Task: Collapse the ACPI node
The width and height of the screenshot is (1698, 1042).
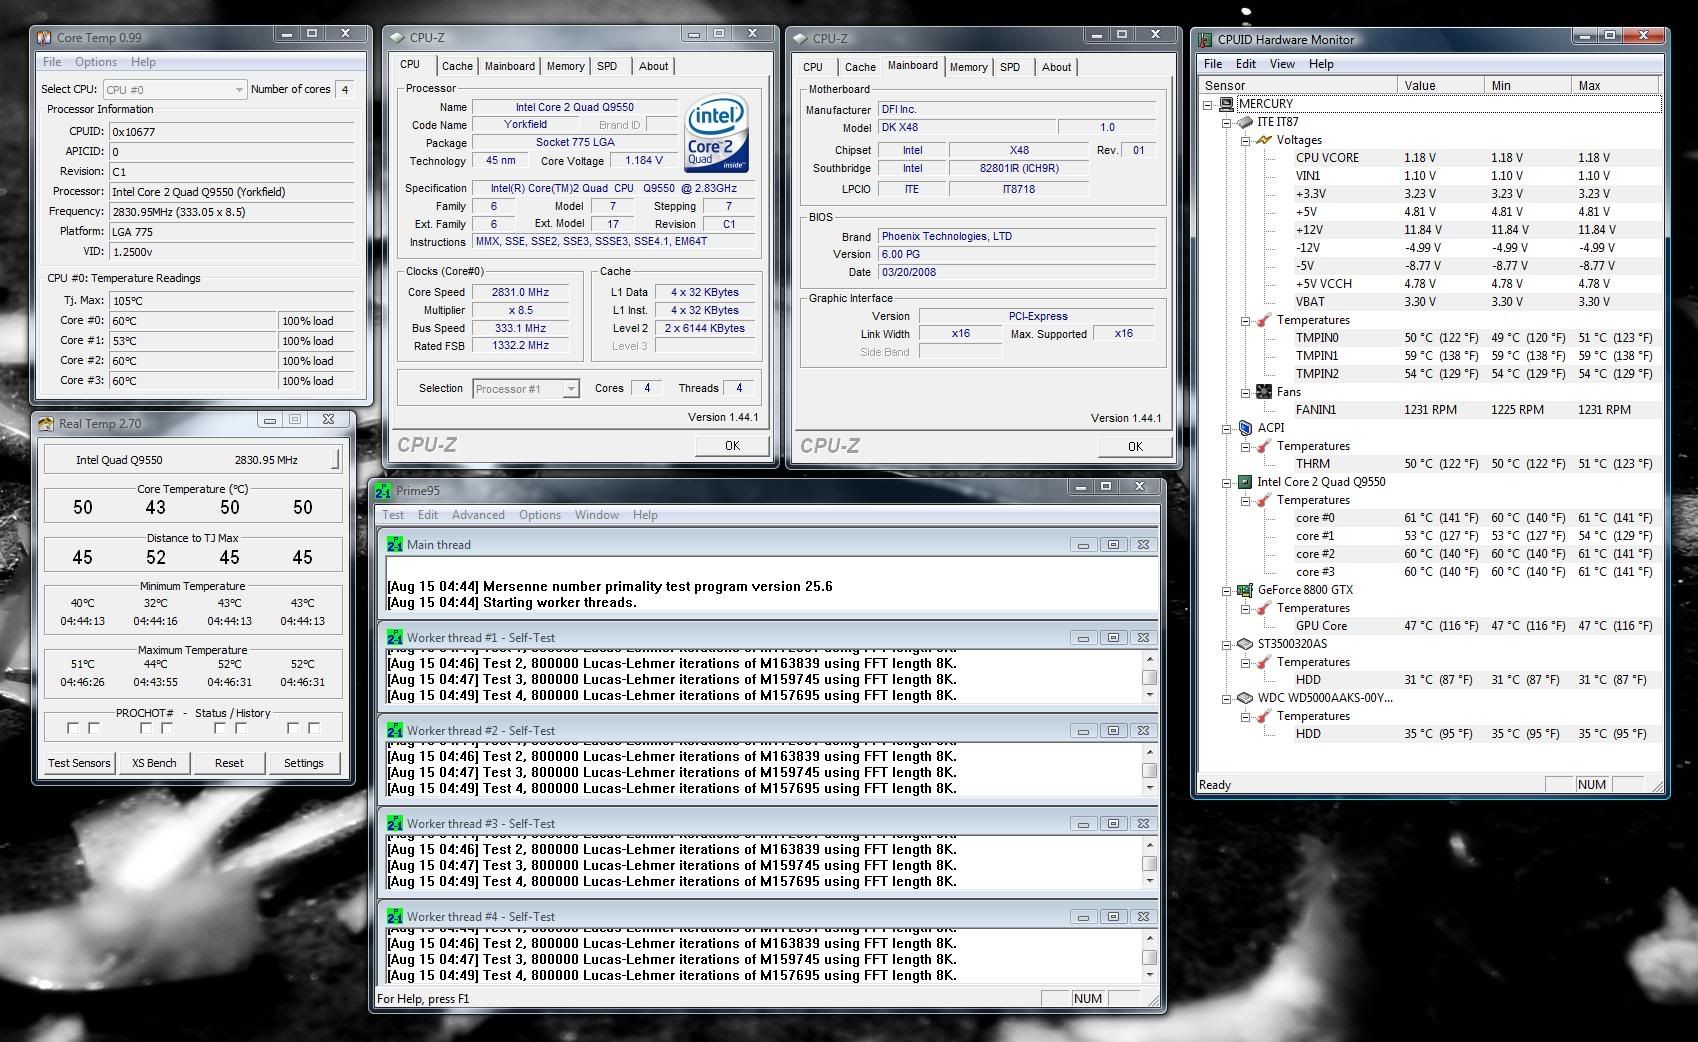Action: 1227,428
